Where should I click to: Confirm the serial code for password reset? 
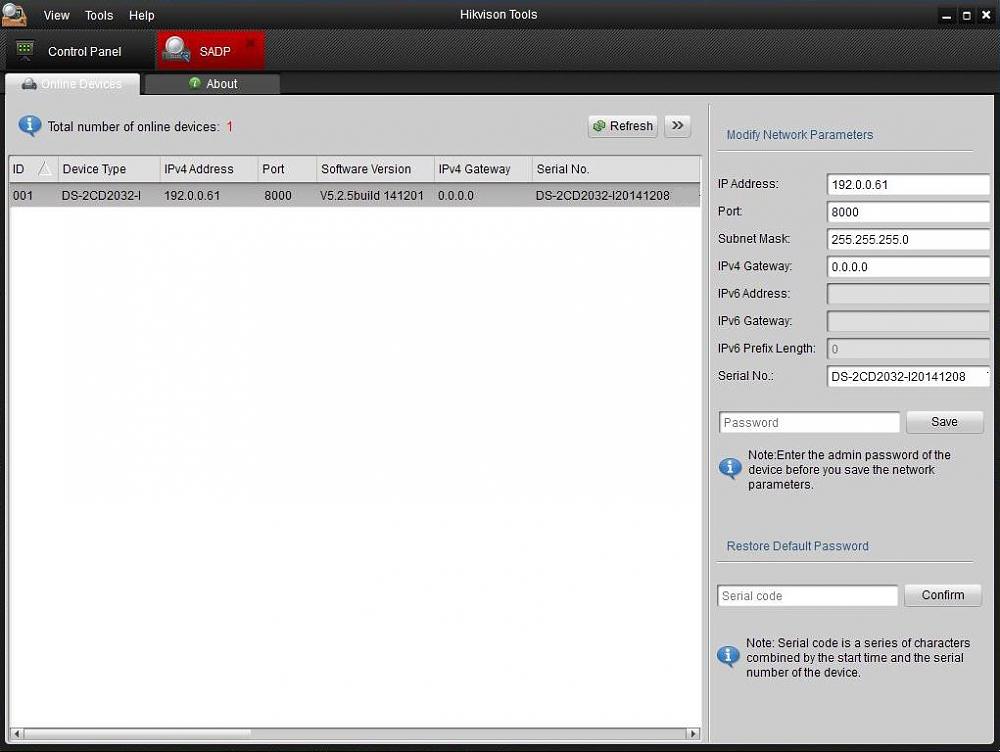[x=942, y=595]
